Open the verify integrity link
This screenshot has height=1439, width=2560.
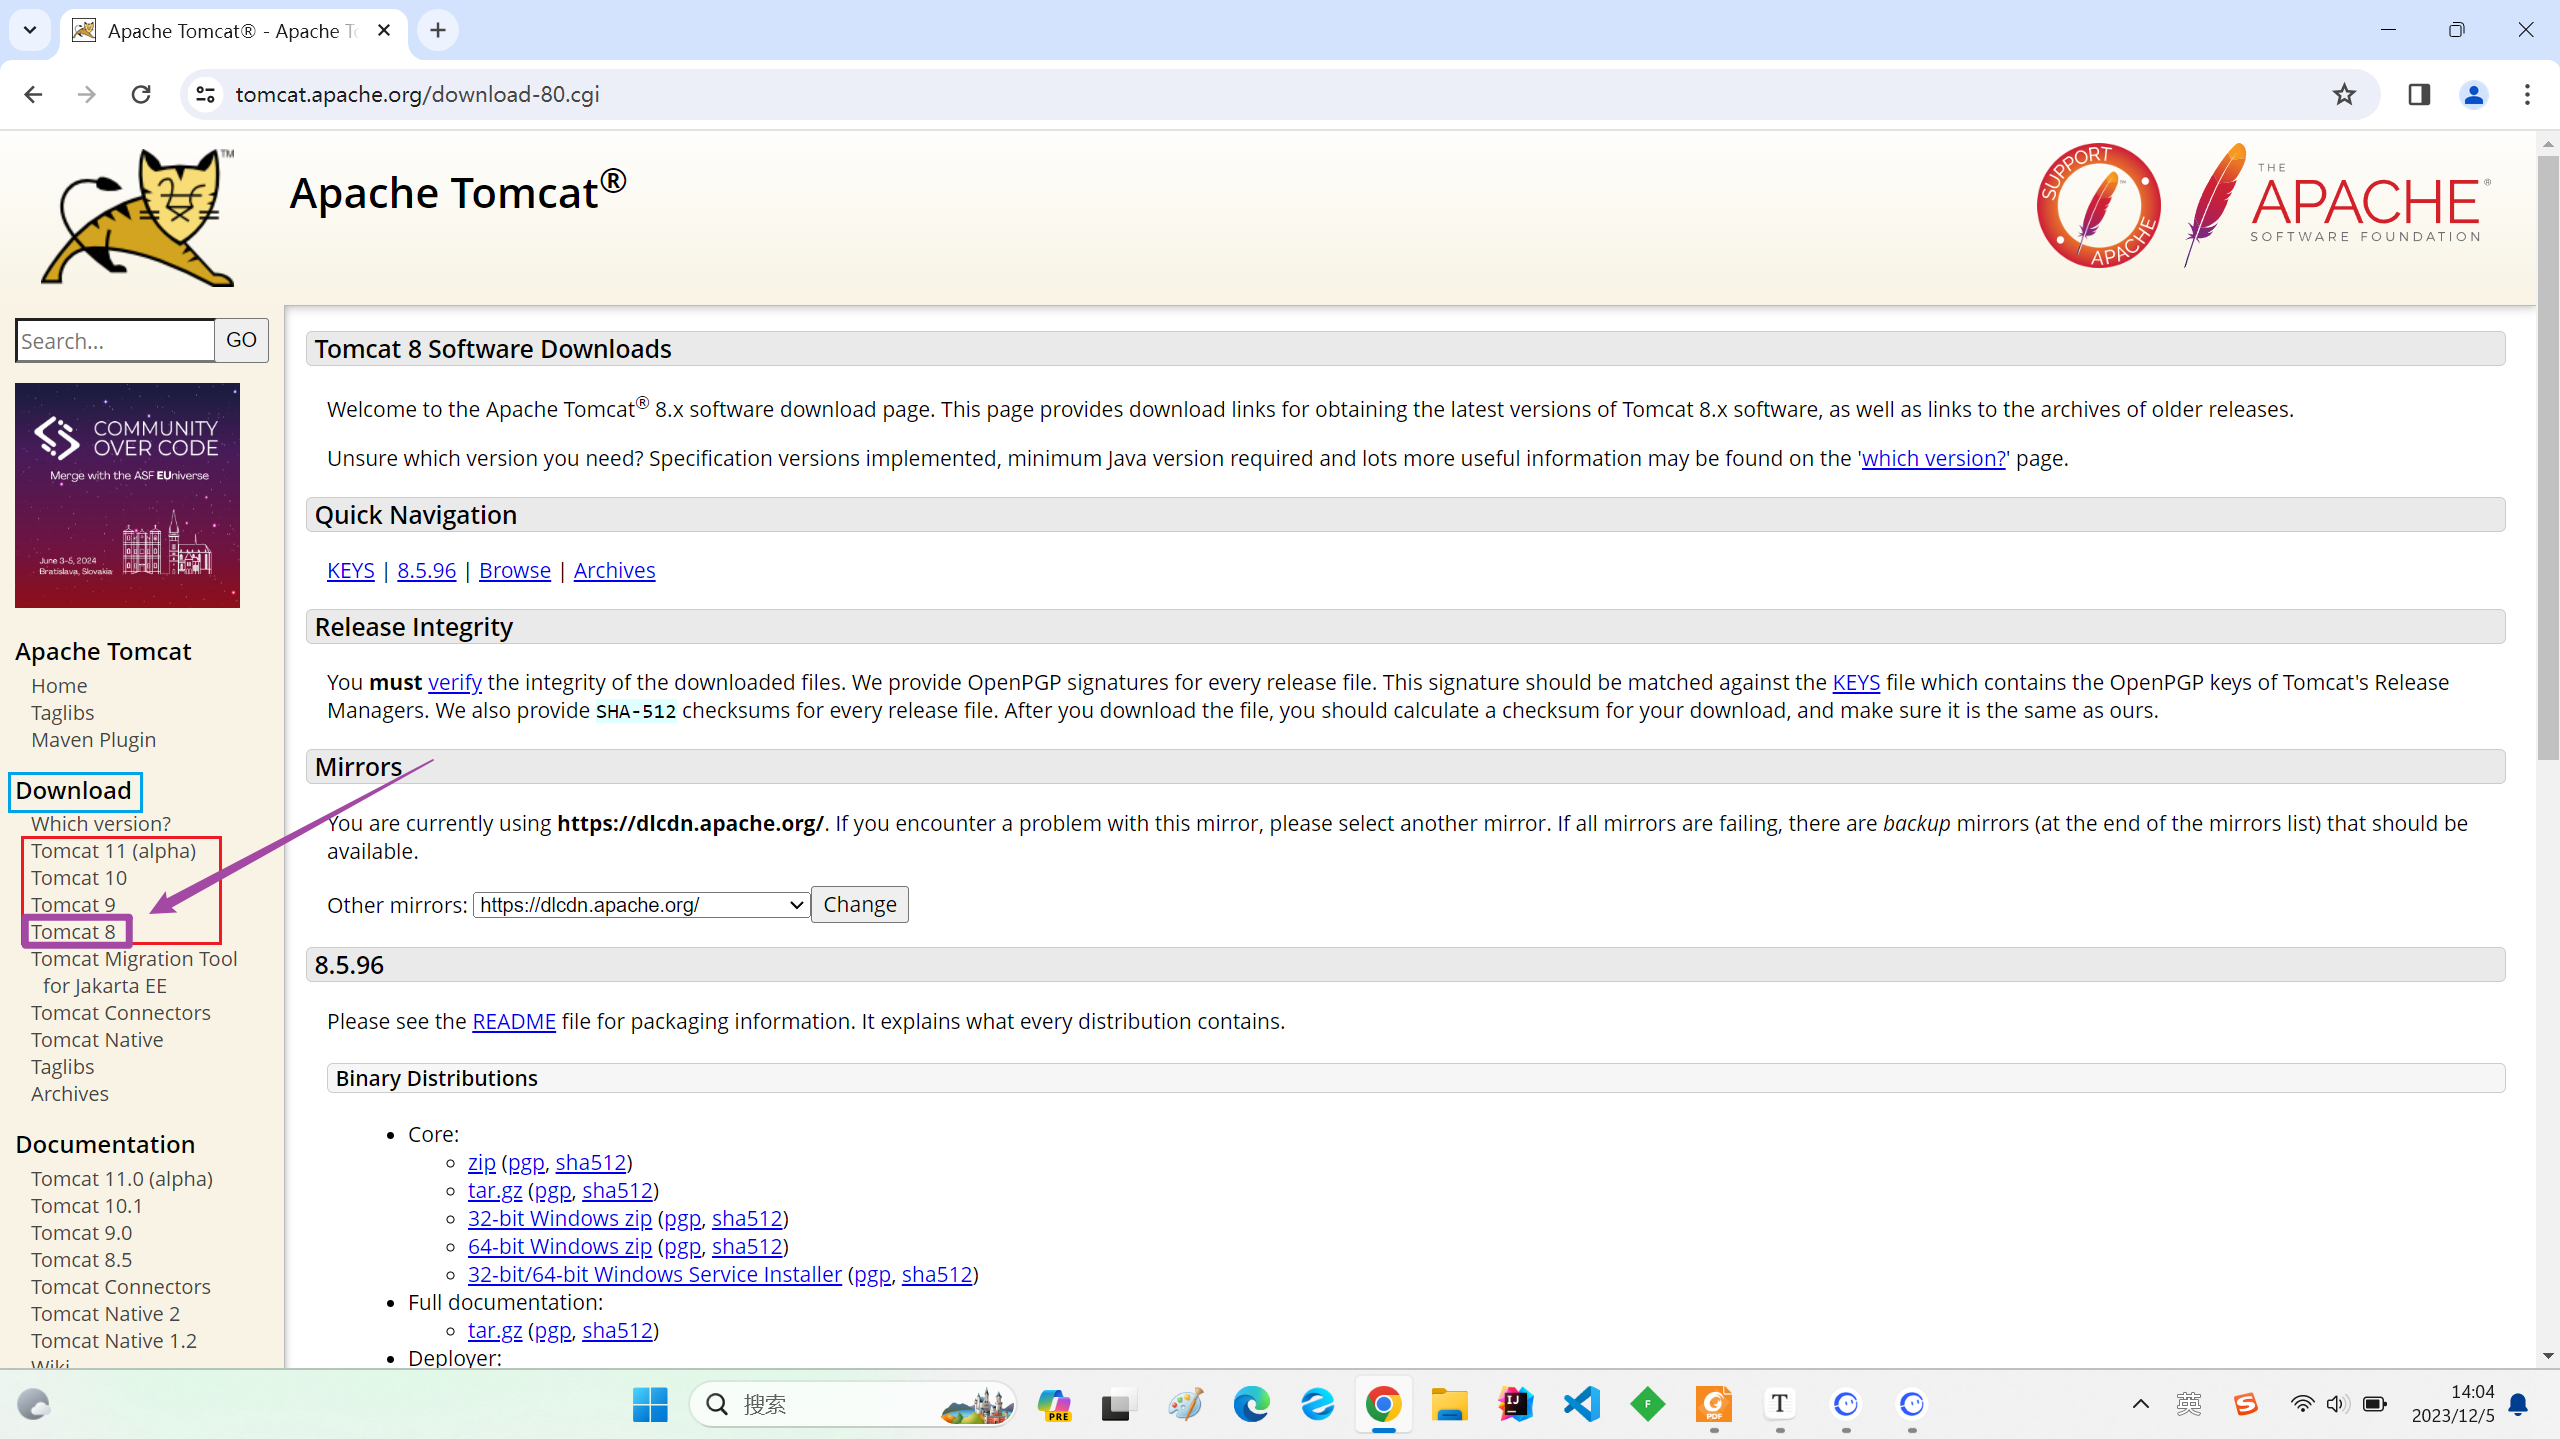454,682
